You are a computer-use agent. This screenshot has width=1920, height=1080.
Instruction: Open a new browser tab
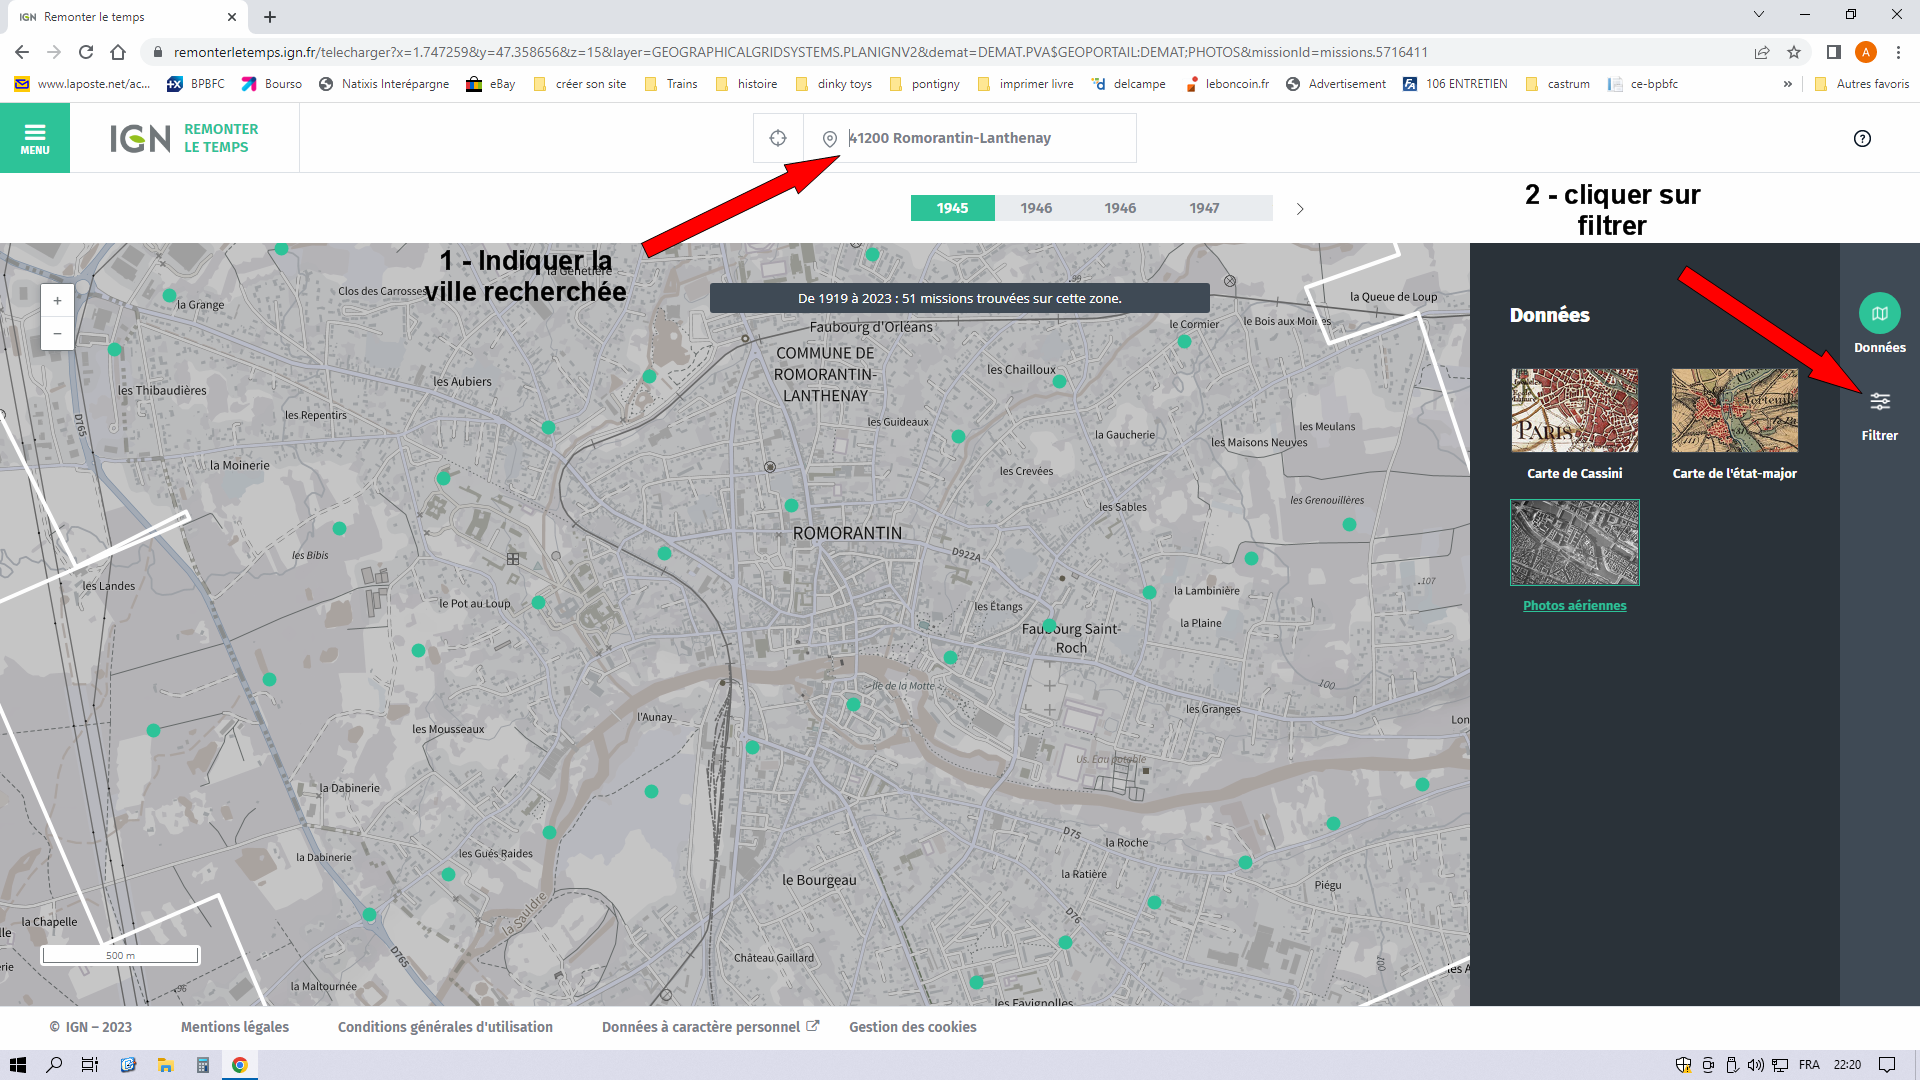[x=270, y=17]
